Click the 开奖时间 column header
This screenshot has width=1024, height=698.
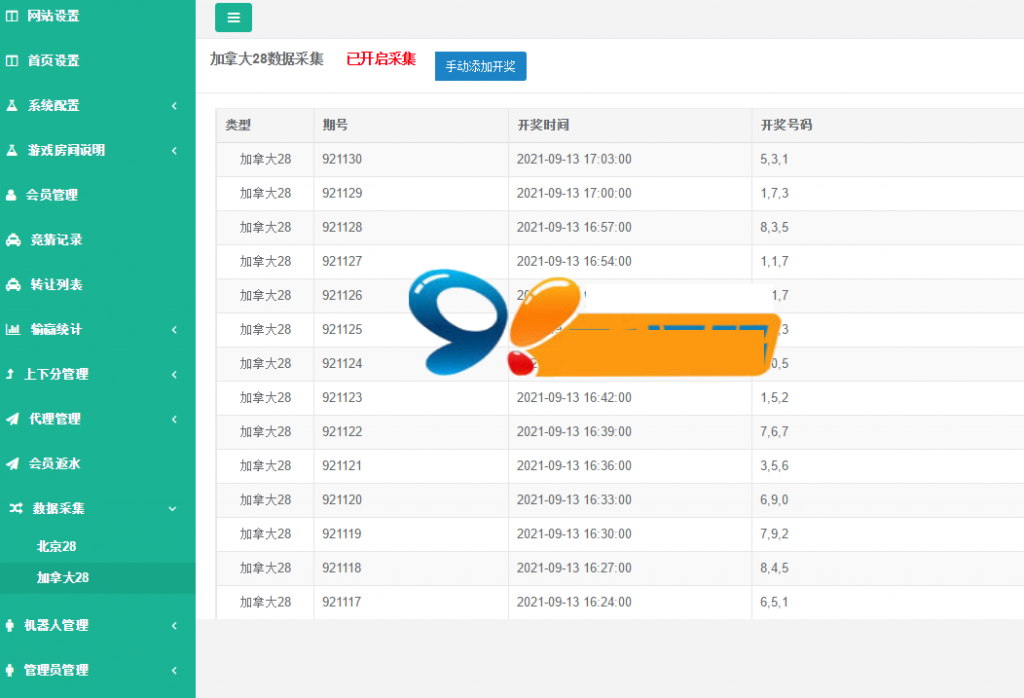pos(542,125)
